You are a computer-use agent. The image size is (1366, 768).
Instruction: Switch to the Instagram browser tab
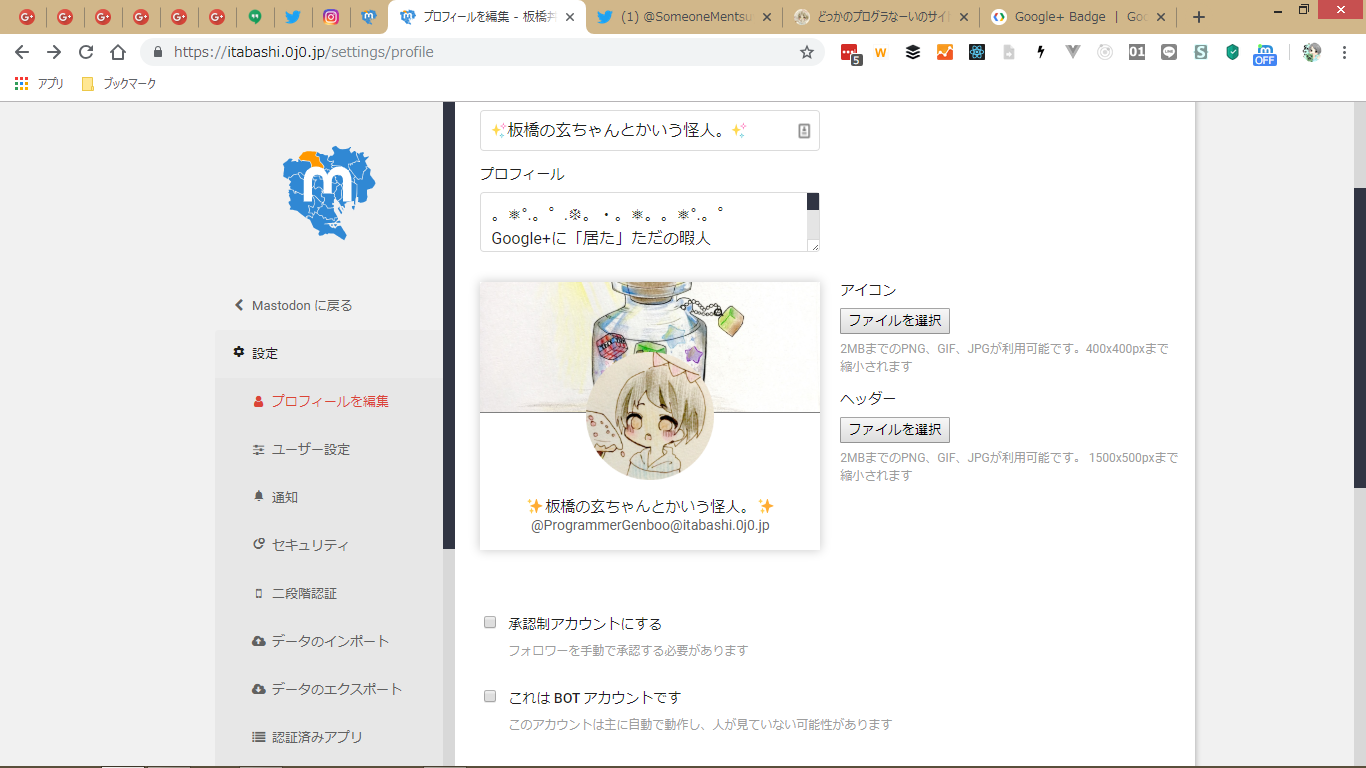(331, 17)
